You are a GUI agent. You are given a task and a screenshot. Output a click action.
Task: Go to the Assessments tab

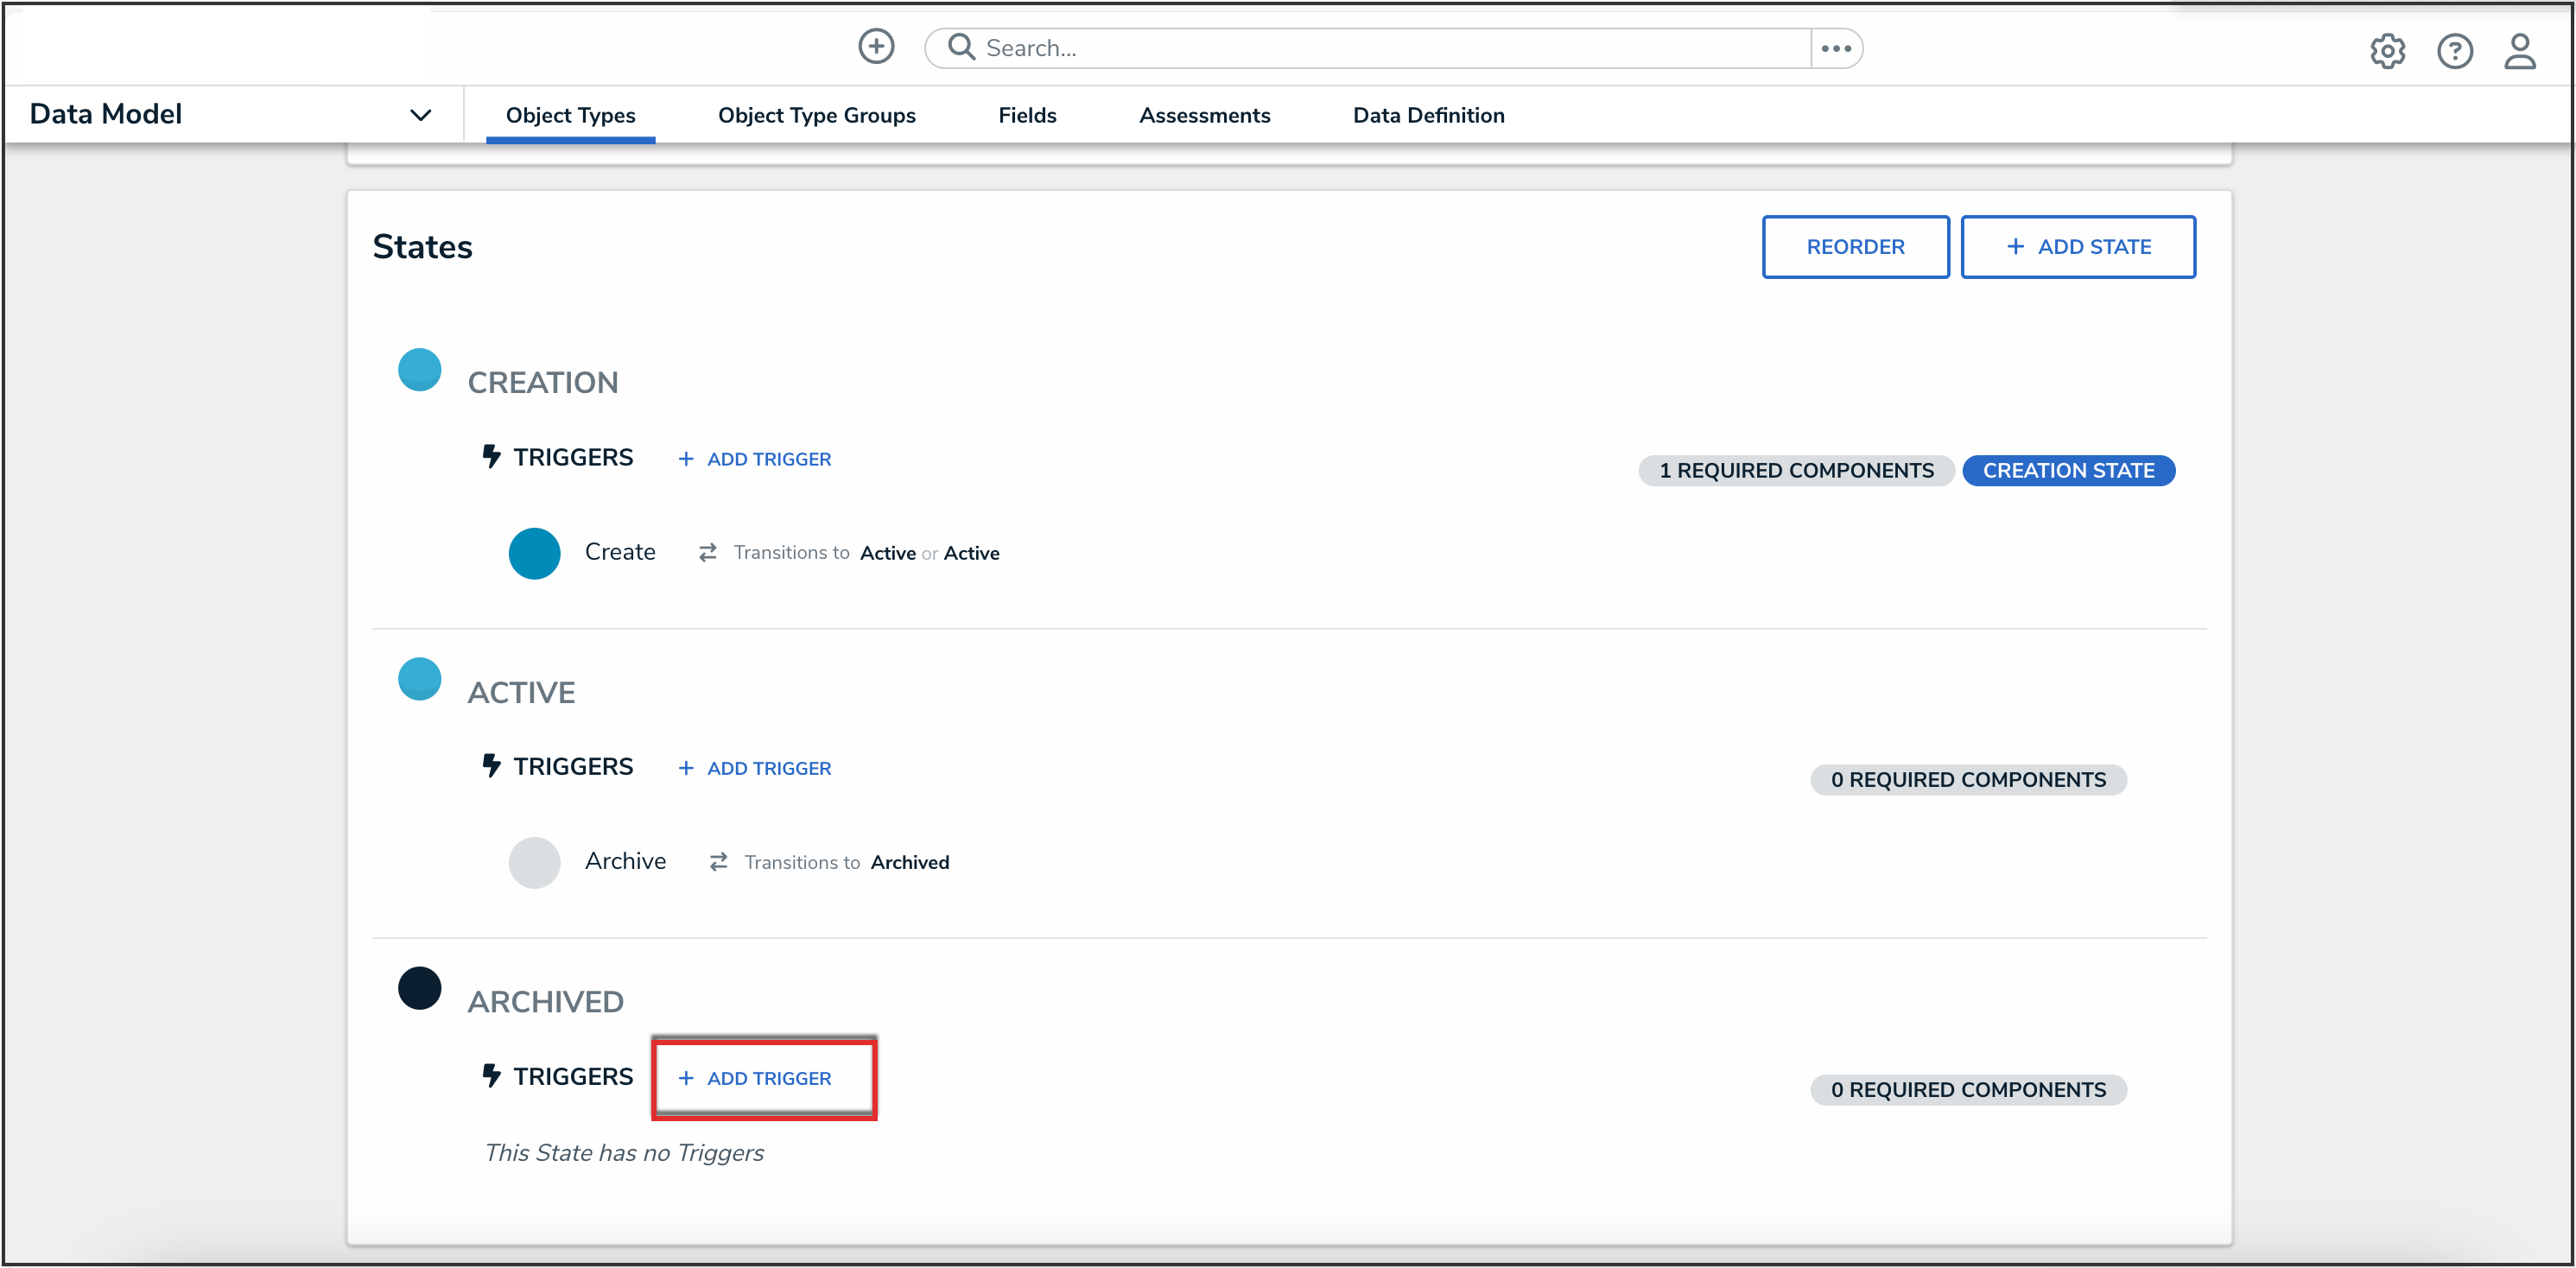(x=1204, y=115)
